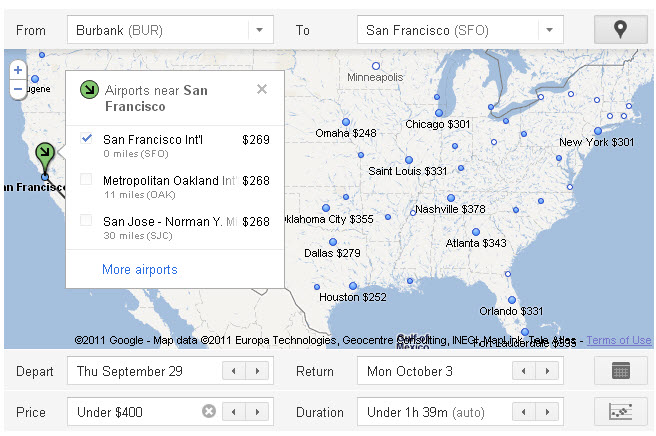Close the Airports near San Francisco popup
This screenshot has width=656, height=436.
coord(262,89)
